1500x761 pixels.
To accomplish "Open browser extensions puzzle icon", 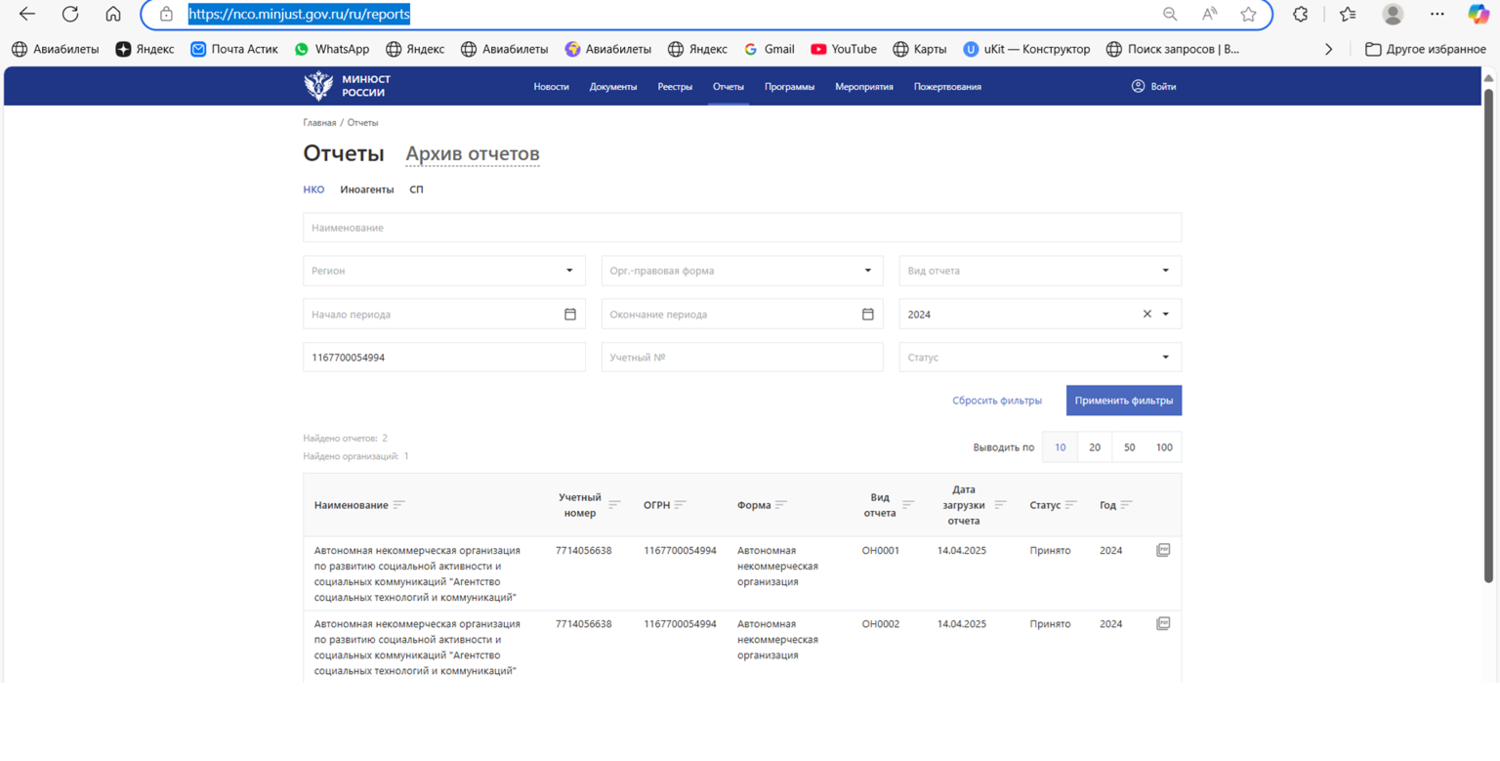I will [1300, 14].
